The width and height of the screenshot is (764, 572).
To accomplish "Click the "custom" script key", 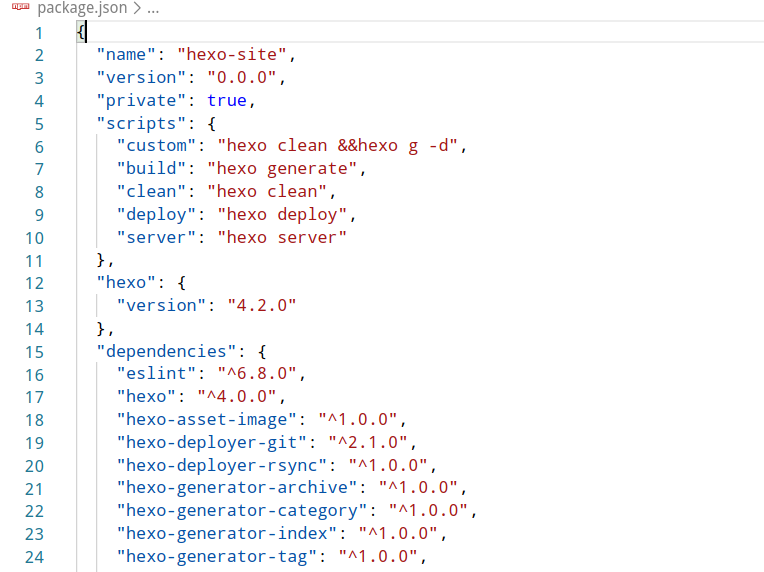I will pyautogui.click(x=156, y=146).
